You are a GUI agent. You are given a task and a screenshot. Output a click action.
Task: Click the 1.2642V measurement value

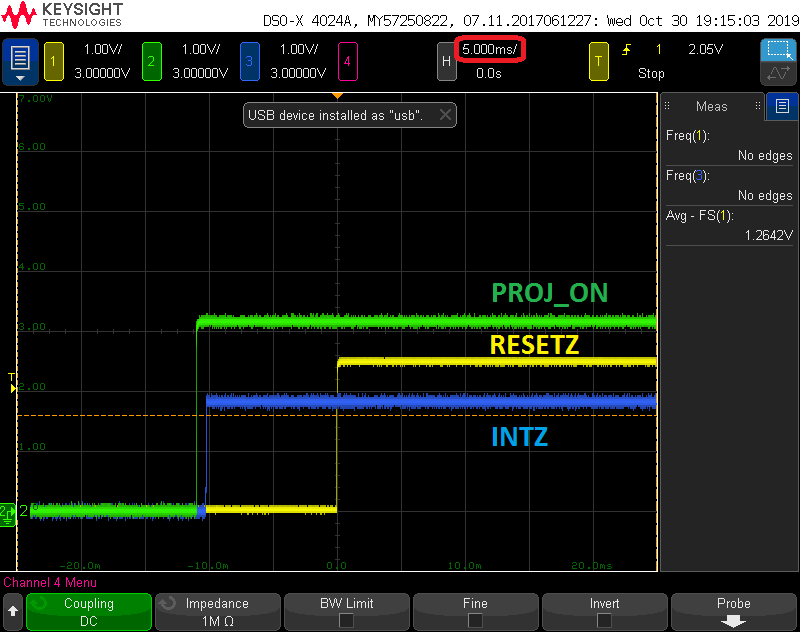769,235
